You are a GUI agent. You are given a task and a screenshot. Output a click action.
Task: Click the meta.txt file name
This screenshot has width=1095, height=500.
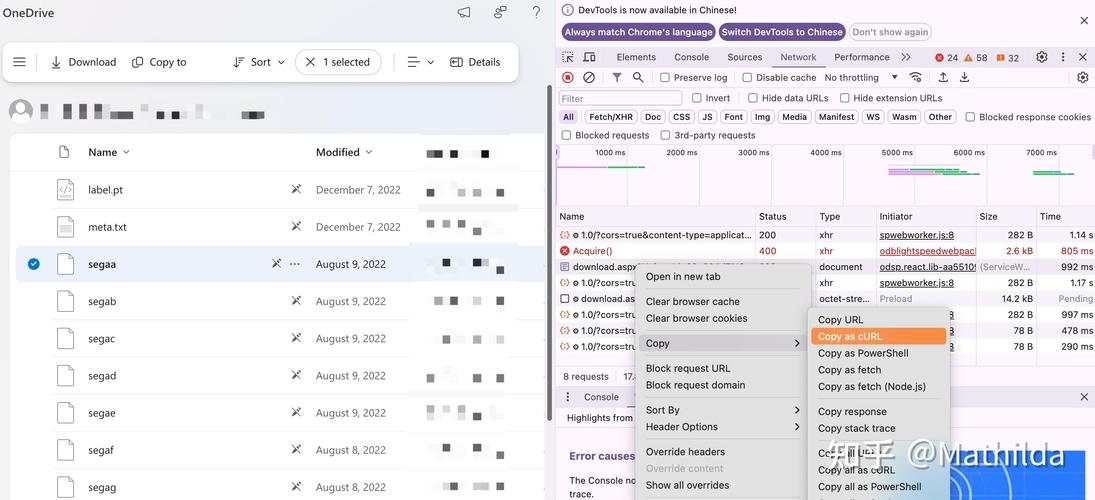pos(107,227)
